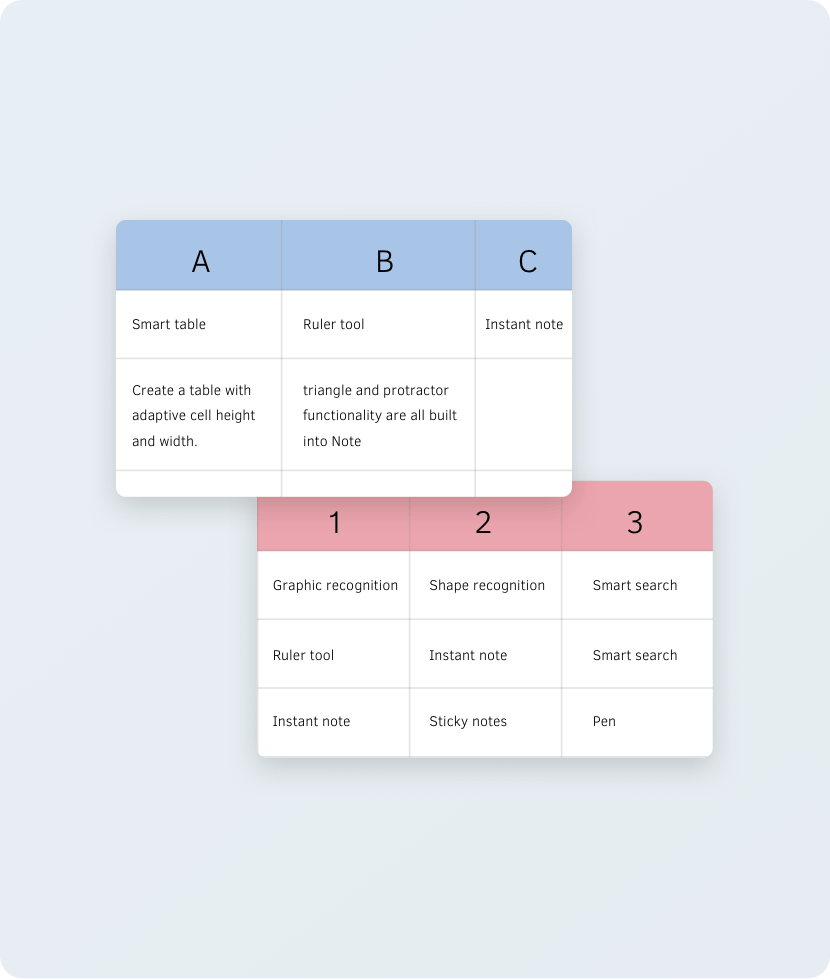The image size is (830, 980).
Task: Click the "Sticky notes" cell
Action: pyautogui.click(x=468, y=721)
